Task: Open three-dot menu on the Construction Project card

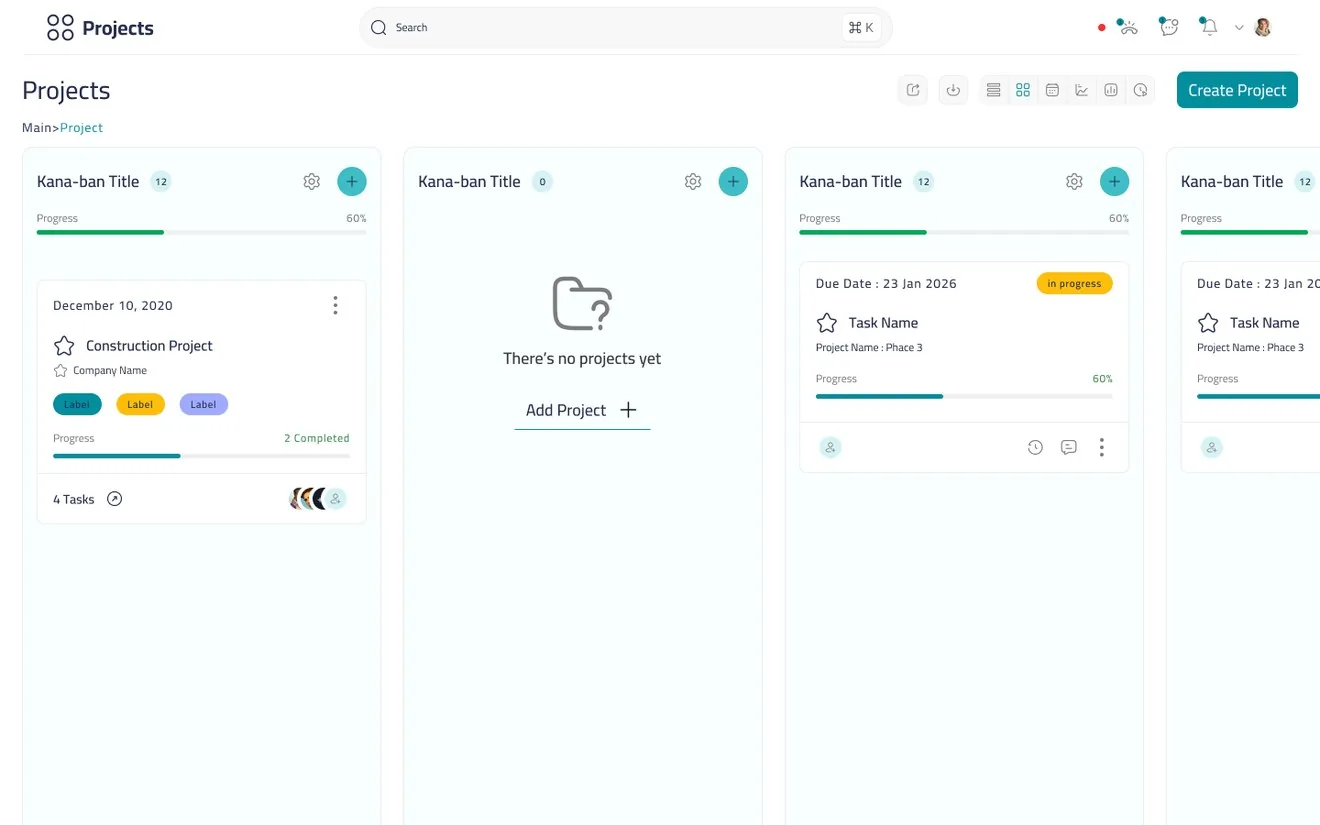Action: coord(335,305)
